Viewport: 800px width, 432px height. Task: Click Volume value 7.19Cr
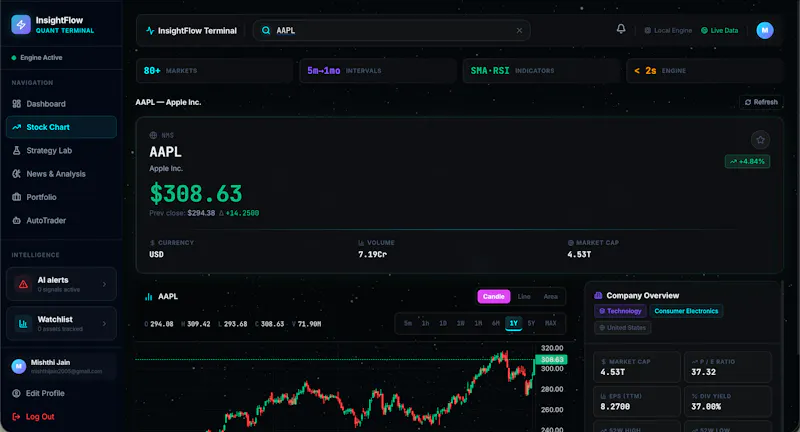pyautogui.click(x=372, y=255)
